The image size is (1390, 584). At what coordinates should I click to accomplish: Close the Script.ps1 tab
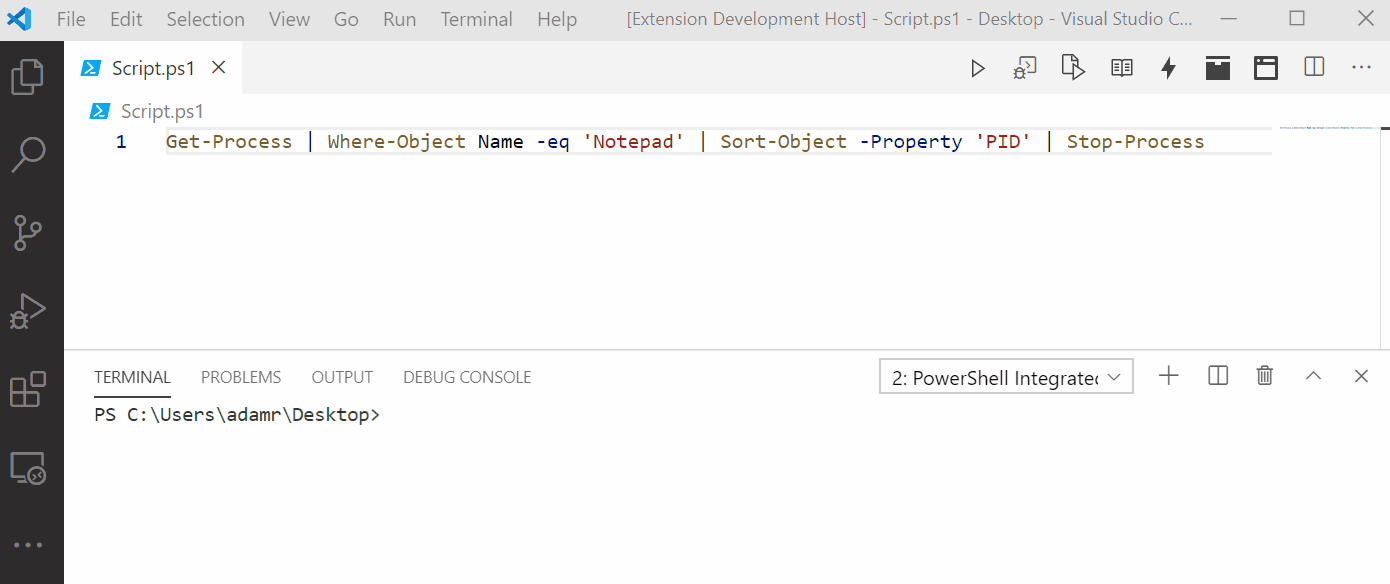219,68
